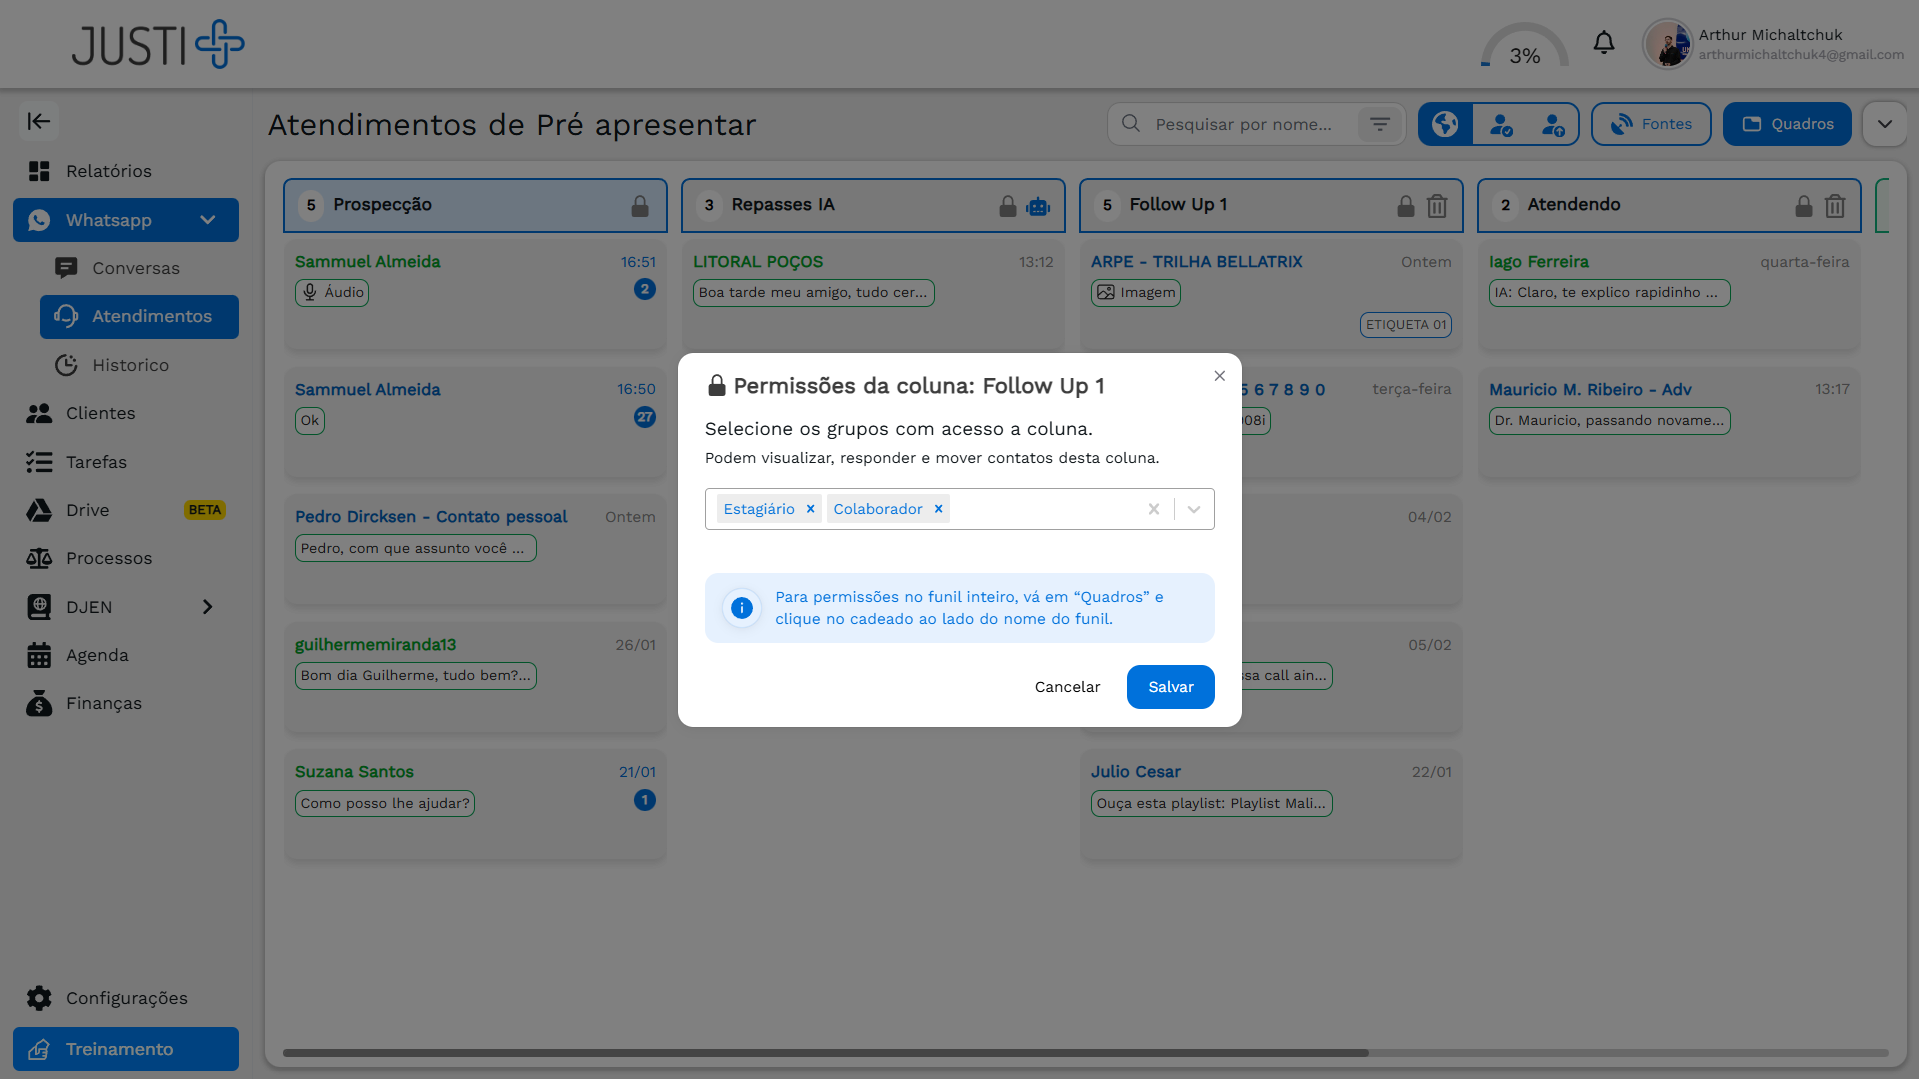Expand the groups dropdown in the permissions dialog
Viewport: 1919px width, 1079px height.
point(1192,508)
